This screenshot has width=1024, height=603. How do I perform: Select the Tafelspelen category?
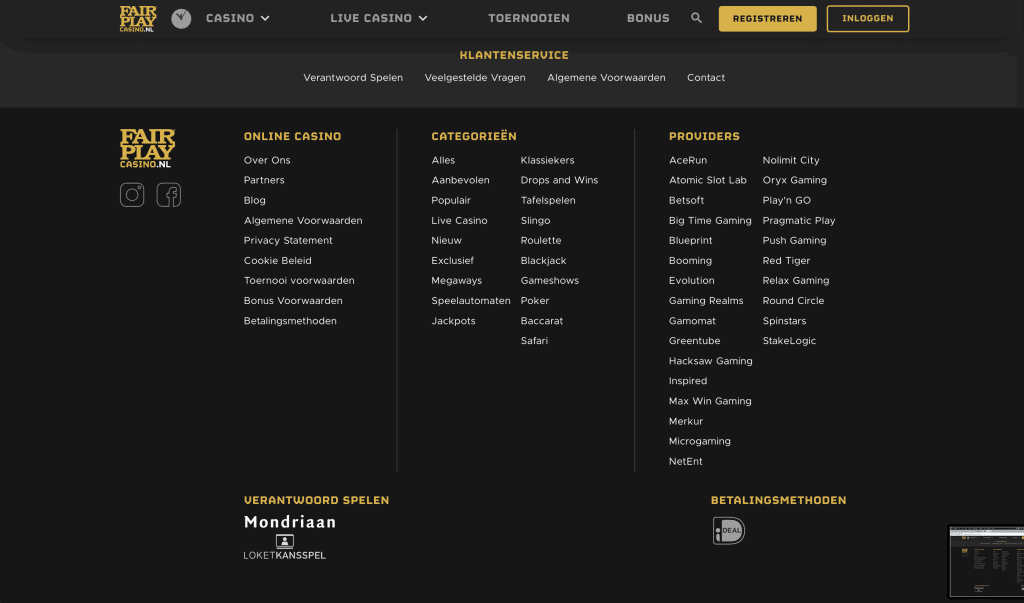(x=548, y=201)
